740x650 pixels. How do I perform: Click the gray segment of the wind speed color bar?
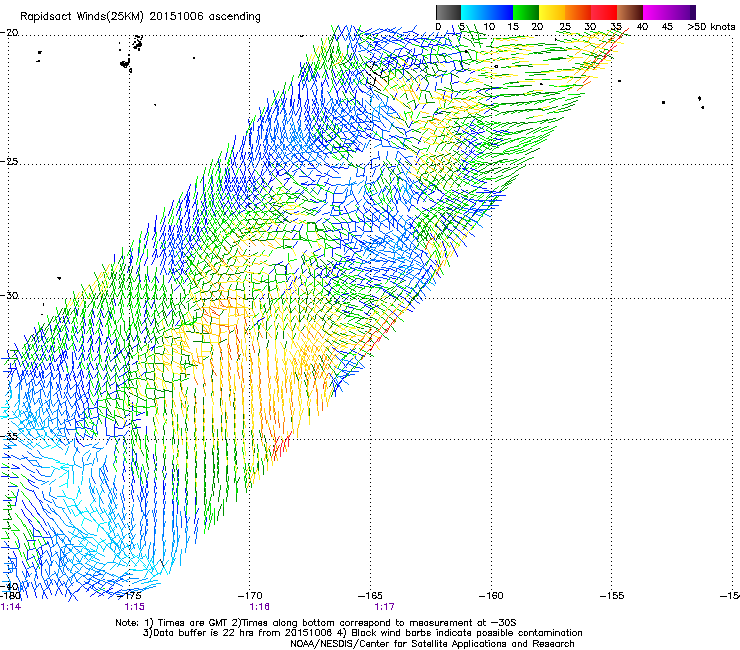point(448,12)
